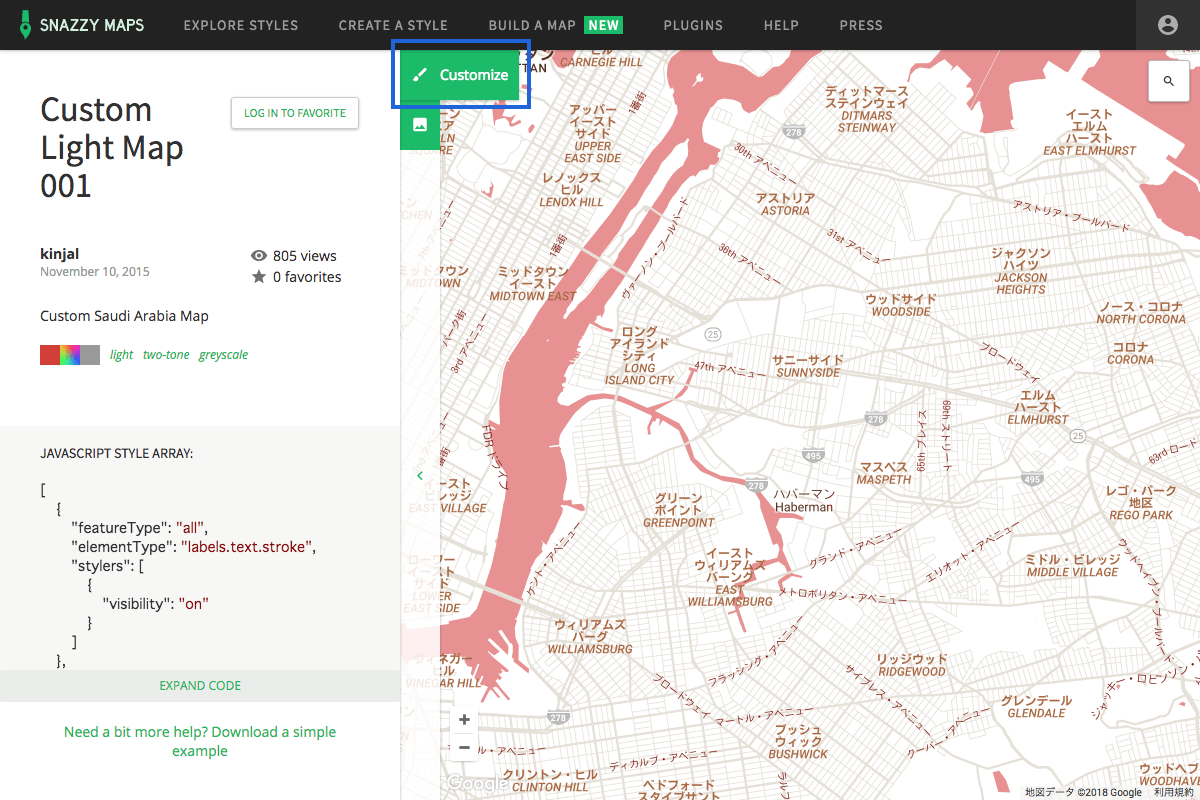Zoom out with the minus button

click(x=464, y=747)
